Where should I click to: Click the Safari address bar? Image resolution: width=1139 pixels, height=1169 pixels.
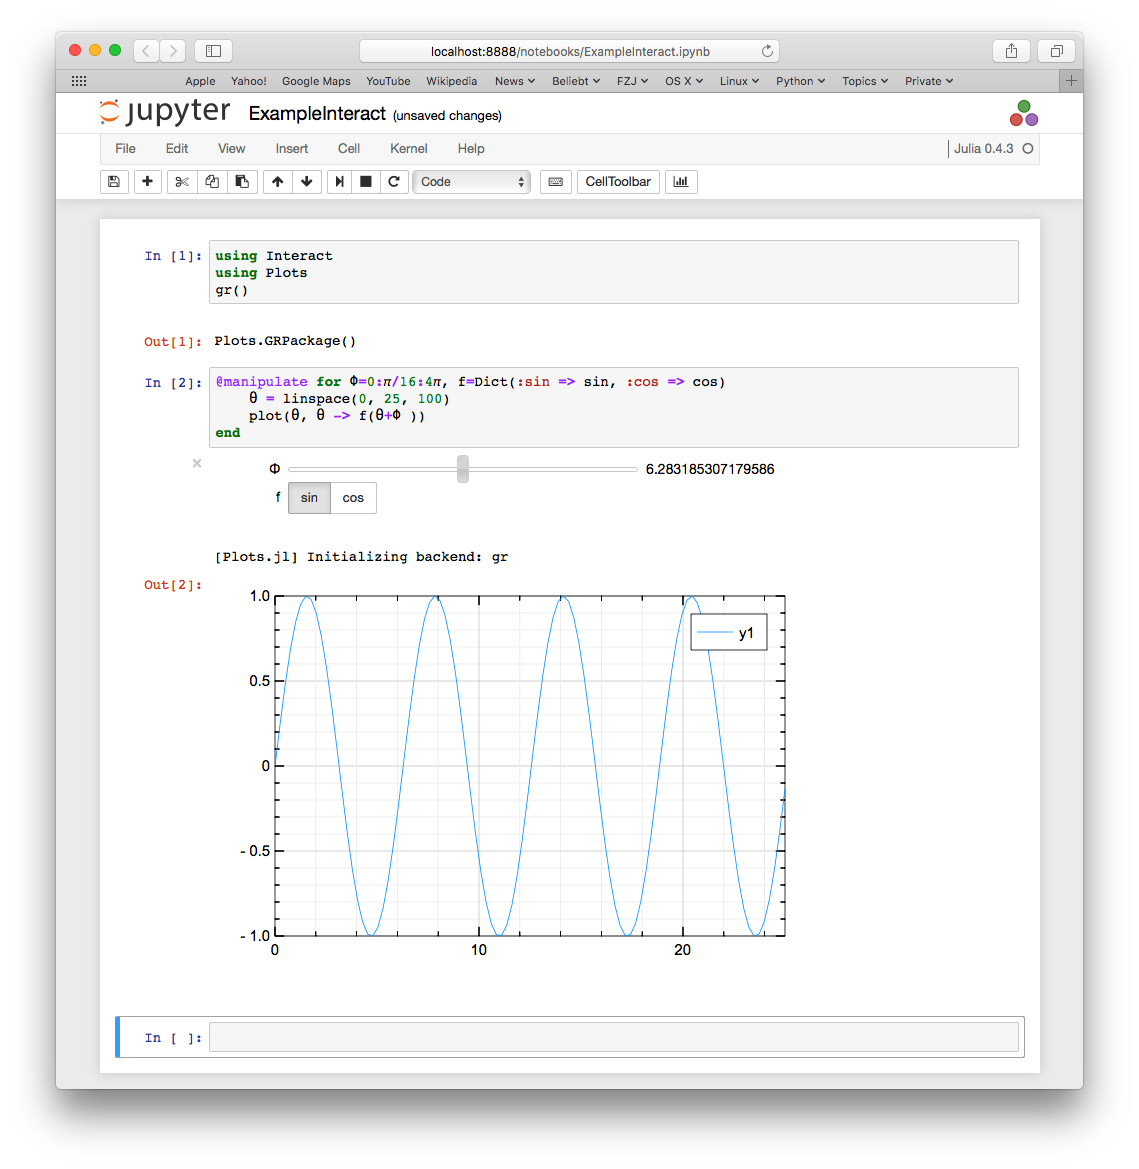click(570, 51)
